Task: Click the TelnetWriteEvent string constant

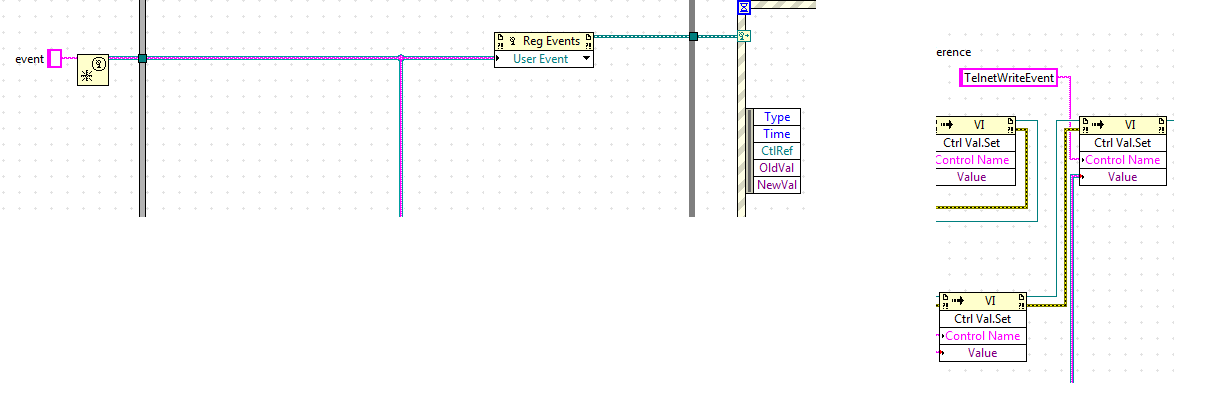Action: pyautogui.click(x=1008, y=77)
